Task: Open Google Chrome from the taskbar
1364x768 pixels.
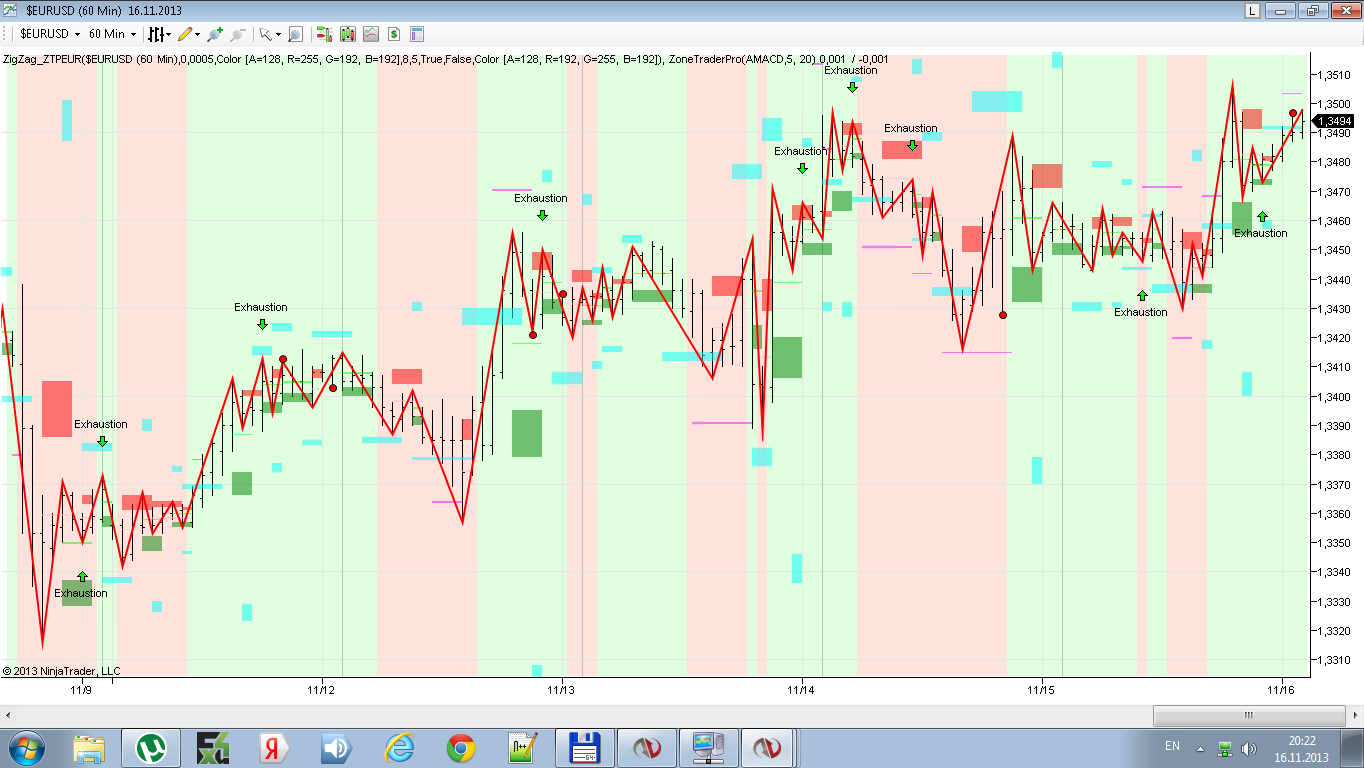Action: click(460, 748)
